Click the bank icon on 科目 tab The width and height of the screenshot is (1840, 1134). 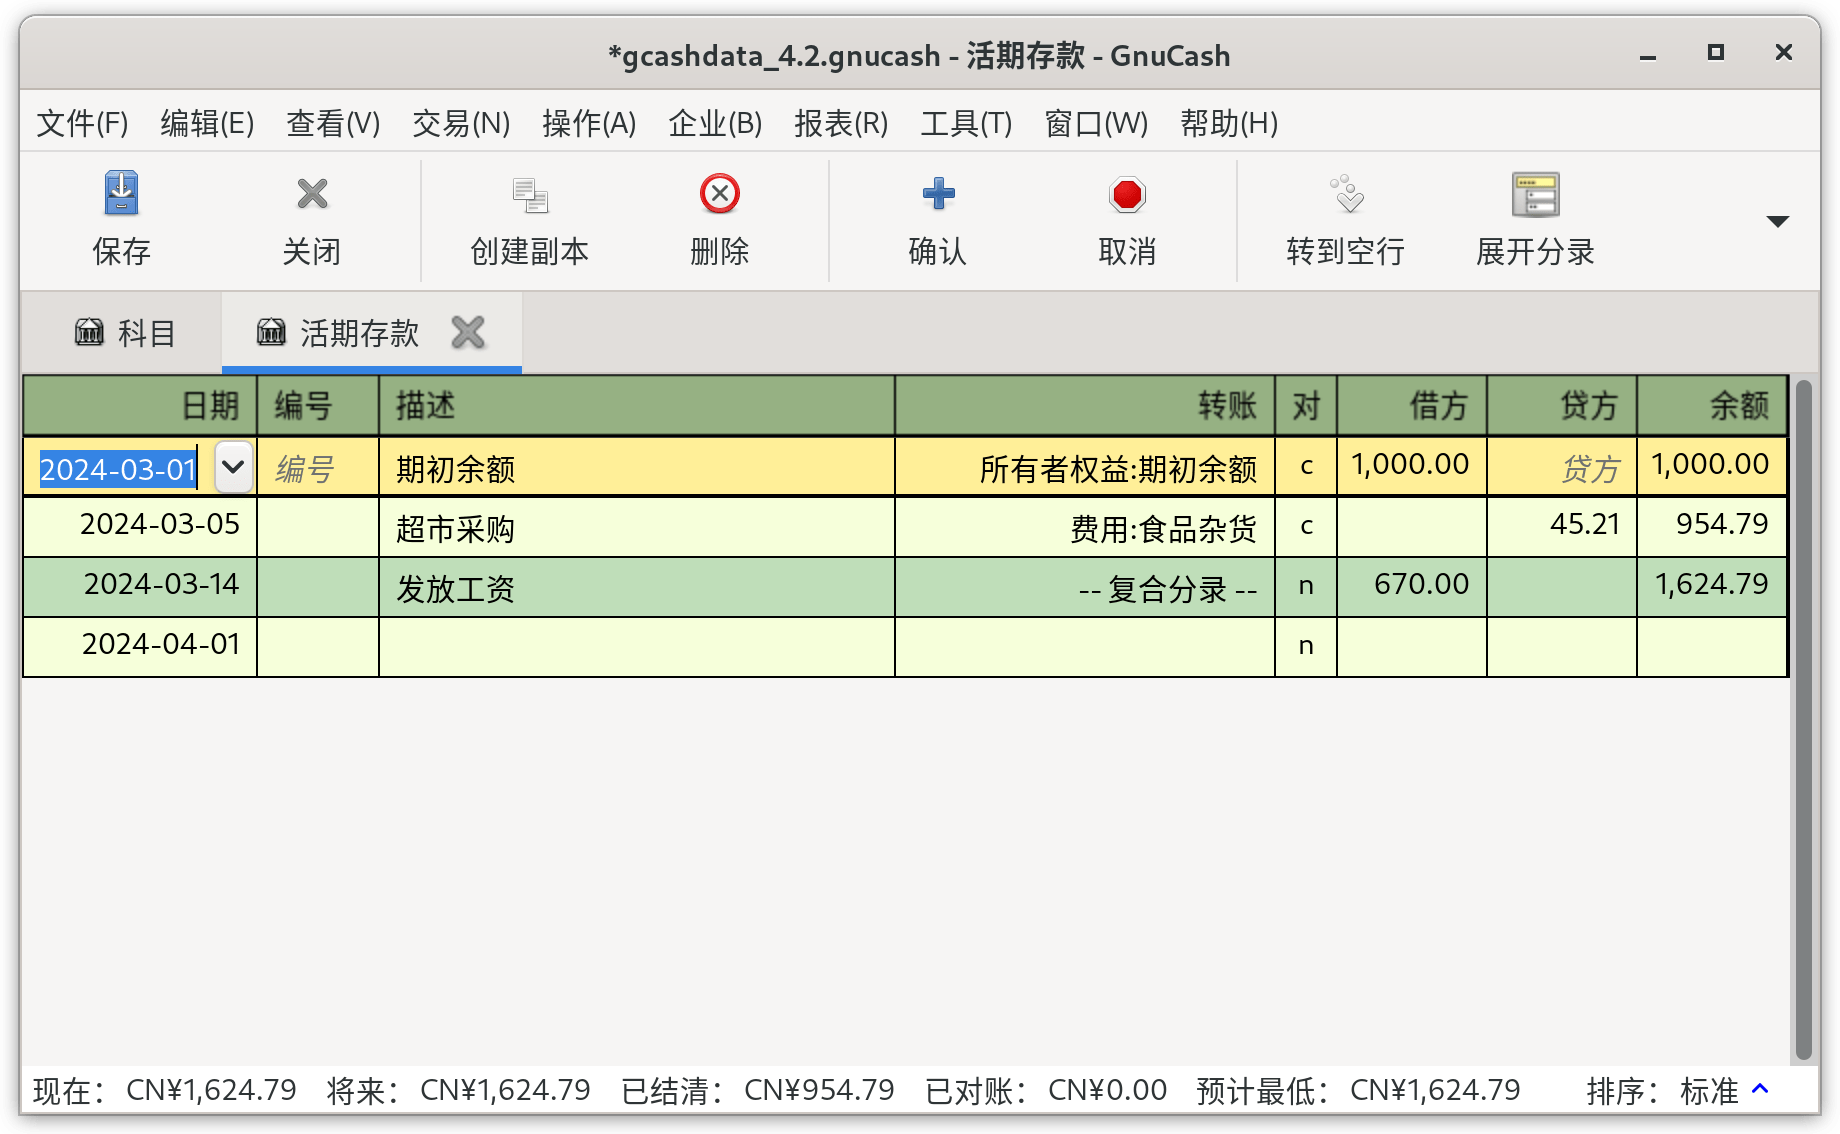[x=89, y=331]
